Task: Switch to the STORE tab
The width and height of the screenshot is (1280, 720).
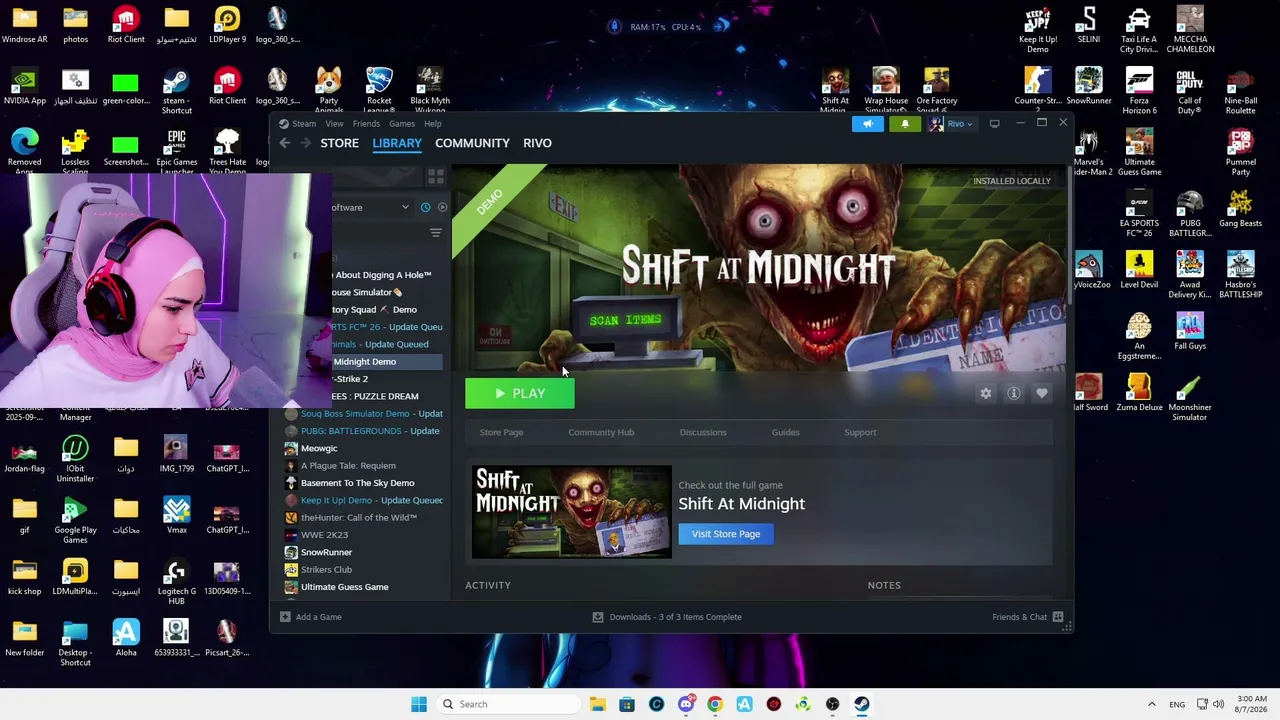Action: pos(339,143)
